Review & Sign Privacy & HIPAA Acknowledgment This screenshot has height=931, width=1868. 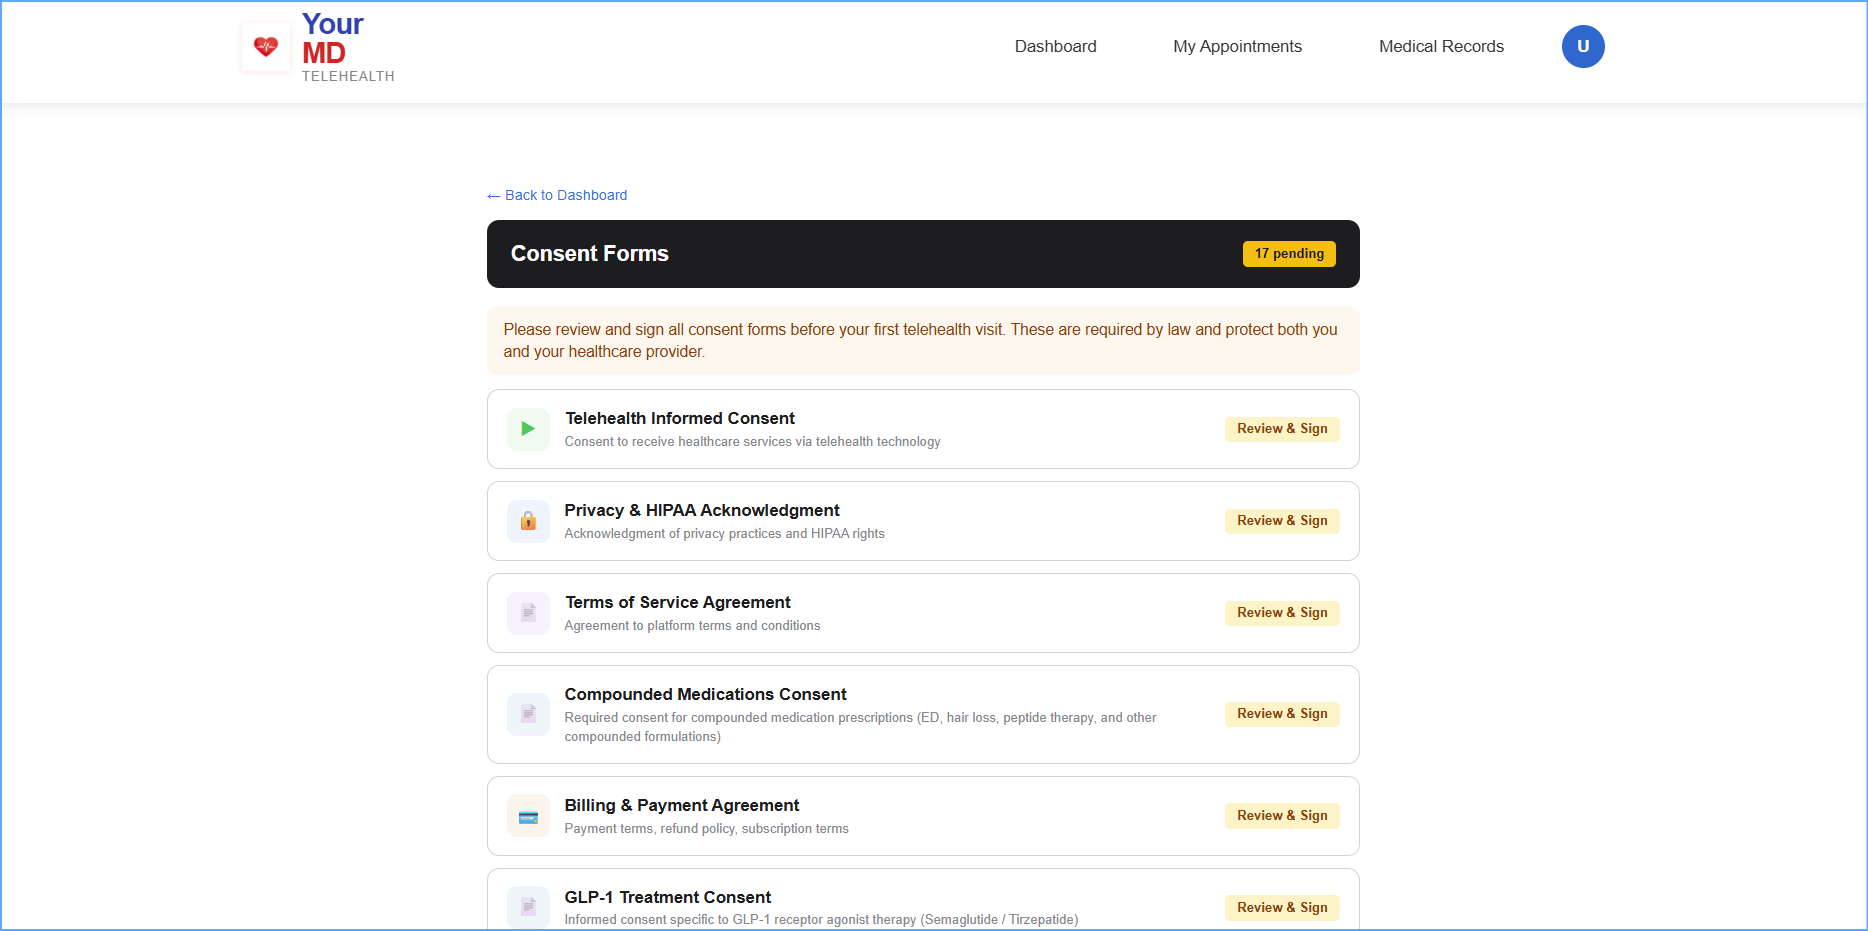(x=1282, y=521)
